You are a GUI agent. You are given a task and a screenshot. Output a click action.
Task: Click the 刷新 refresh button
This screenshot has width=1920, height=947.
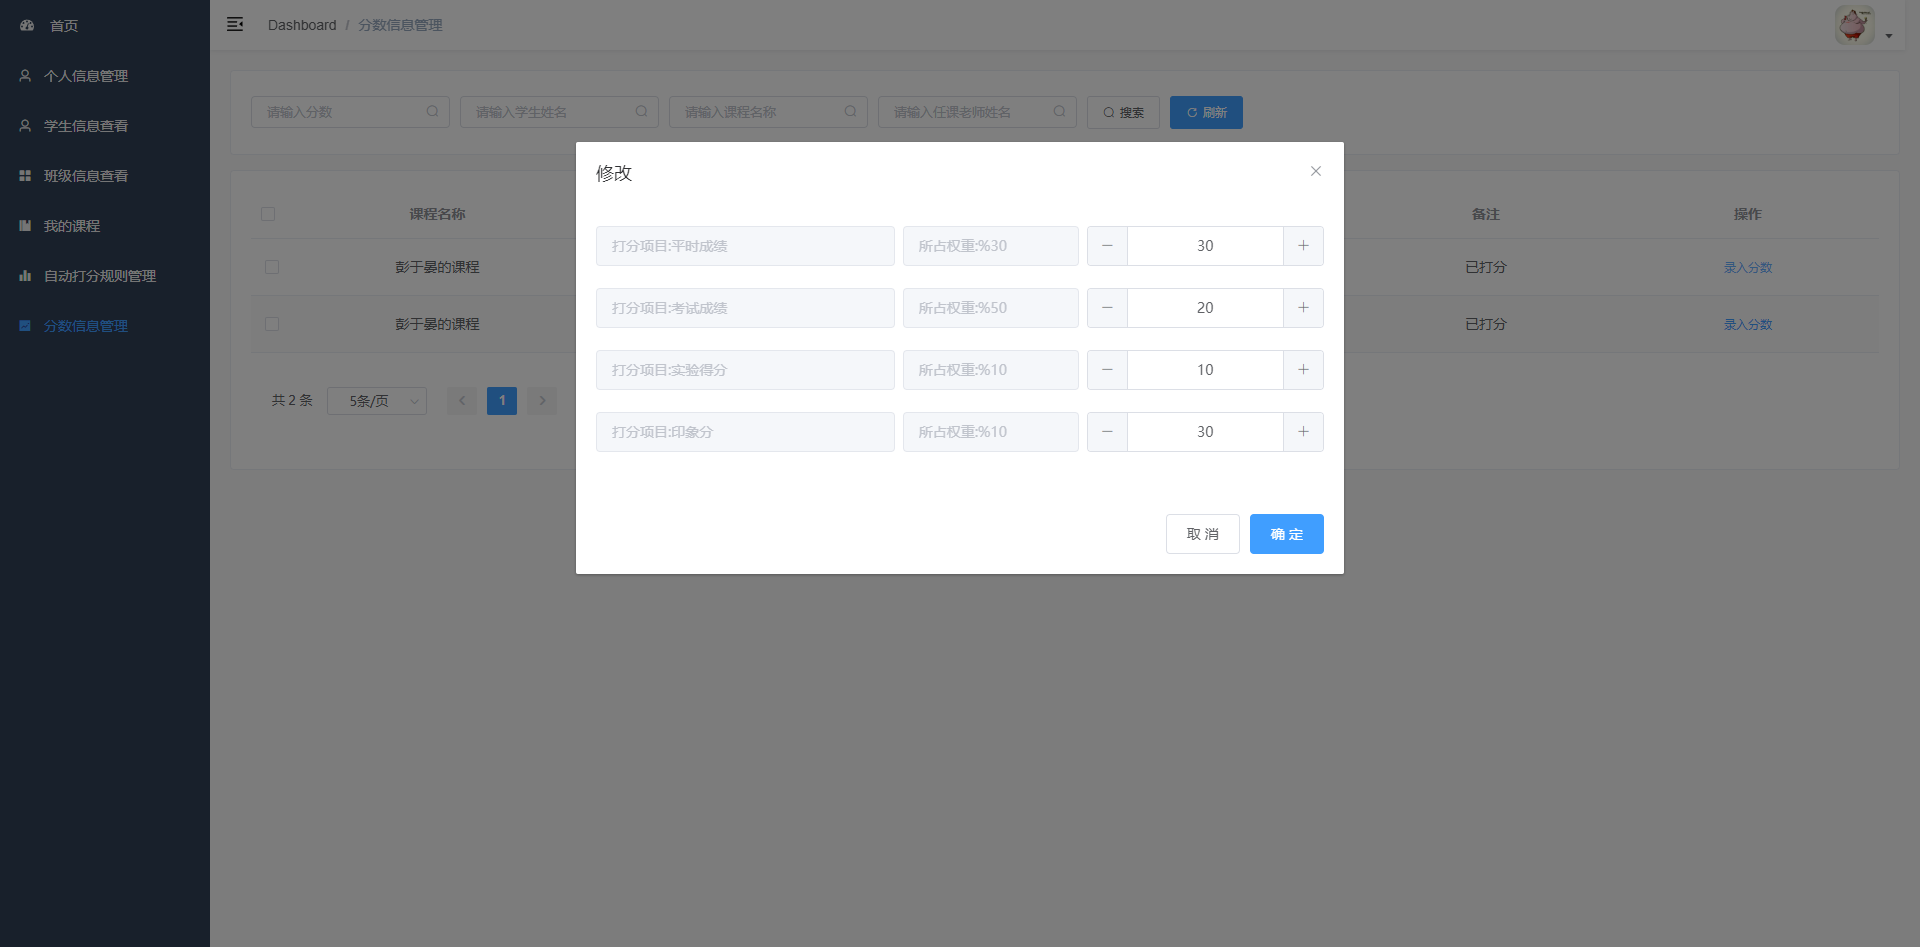point(1206,113)
